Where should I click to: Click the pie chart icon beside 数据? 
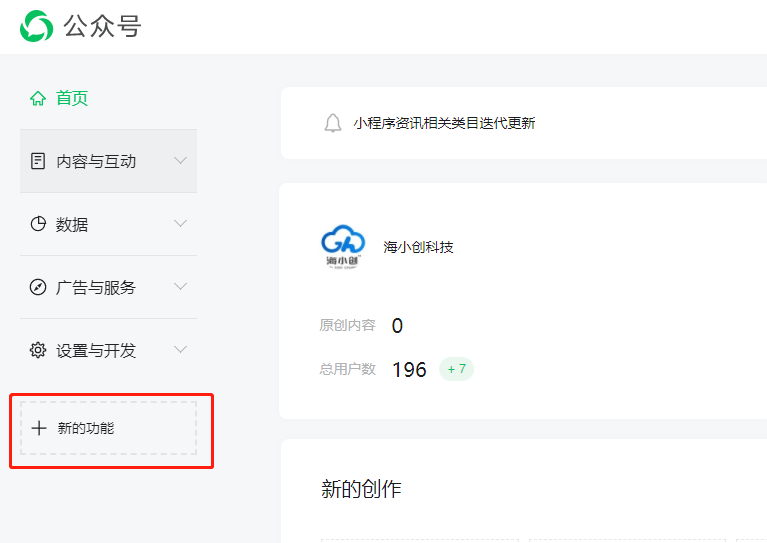point(38,224)
